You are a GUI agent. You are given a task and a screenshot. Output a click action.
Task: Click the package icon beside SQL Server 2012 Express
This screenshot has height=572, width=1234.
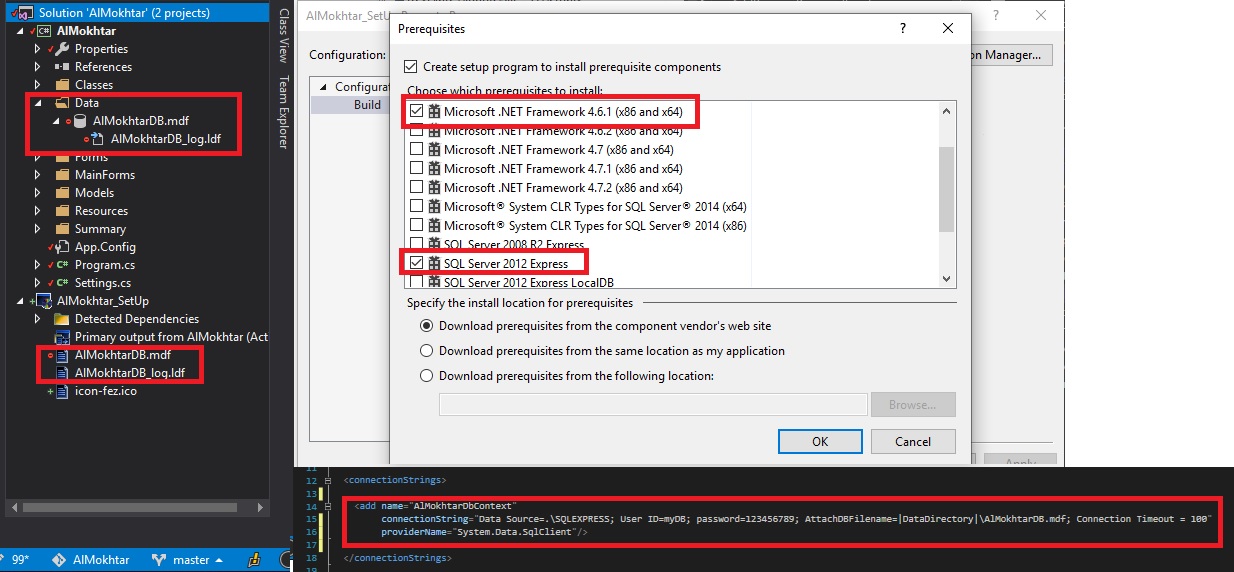pyautogui.click(x=434, y=264)
